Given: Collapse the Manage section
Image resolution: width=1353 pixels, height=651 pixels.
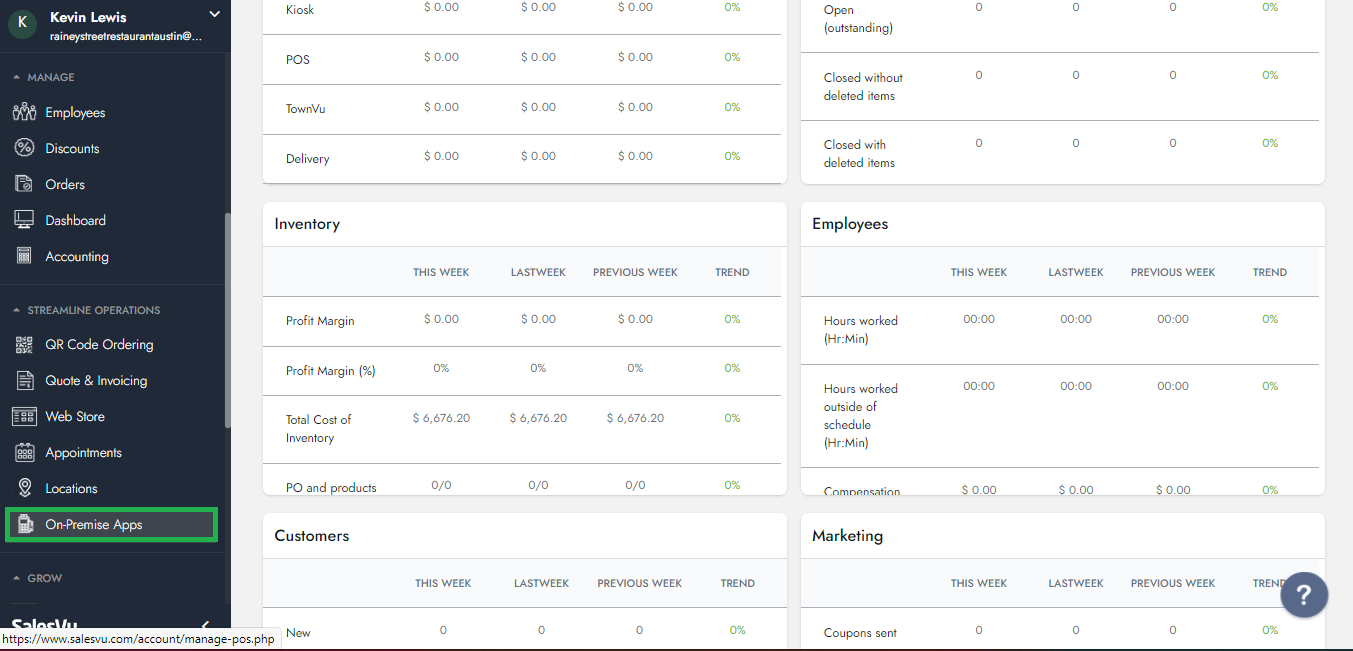Looking at the screenshot, I should pyautogui.click(x=16, y=77).
